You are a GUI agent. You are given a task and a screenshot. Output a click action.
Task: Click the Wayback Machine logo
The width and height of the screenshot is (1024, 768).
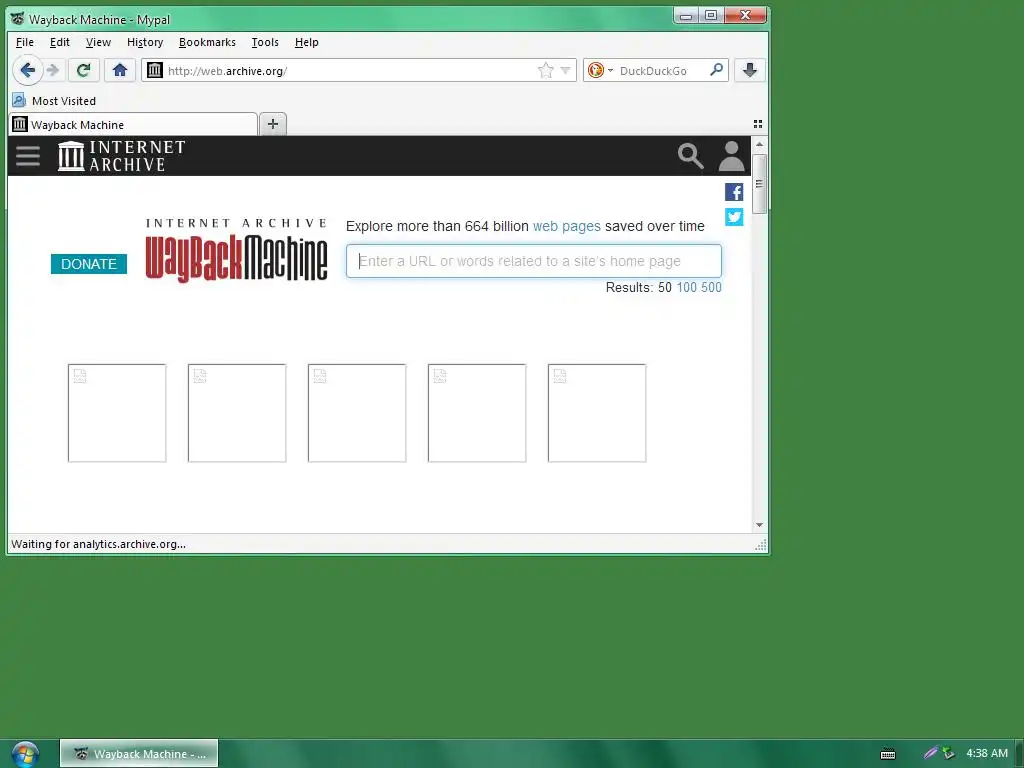[x=236, y=251]
